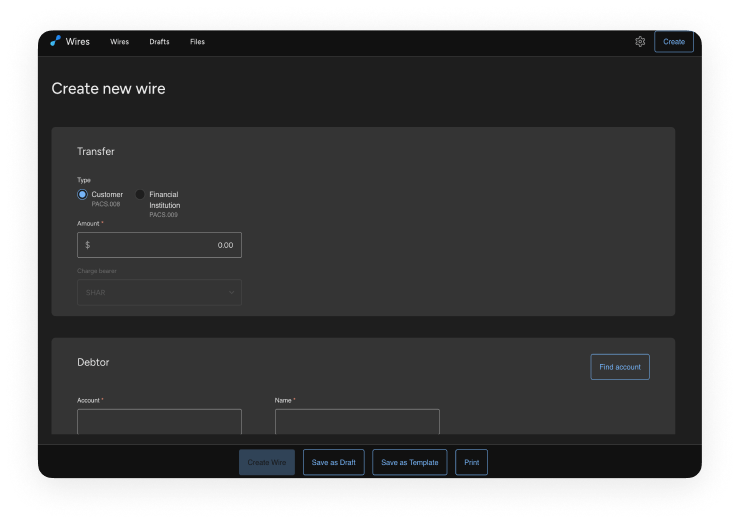Hit the Print button
The width and height of the screenshot is (740, 524).
471,463
